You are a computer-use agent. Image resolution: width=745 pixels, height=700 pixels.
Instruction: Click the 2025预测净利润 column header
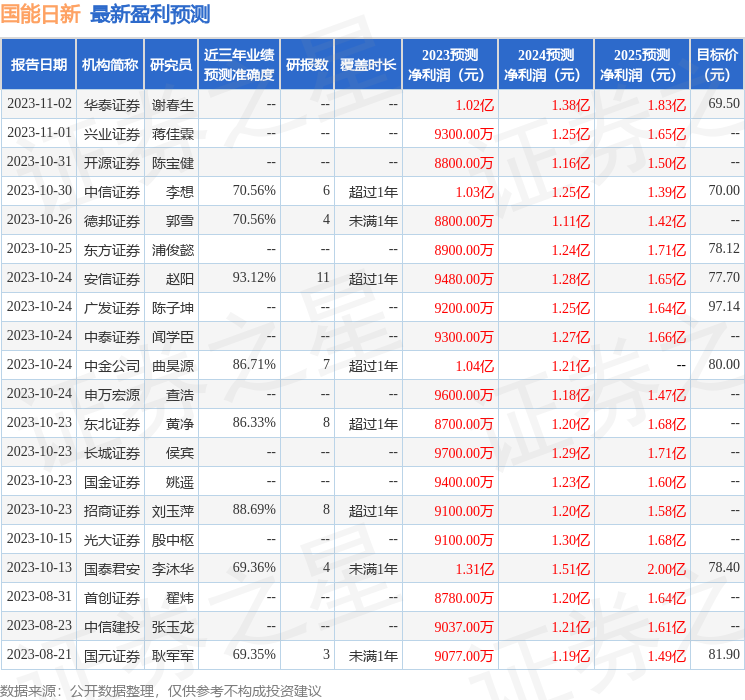[642, 65]
